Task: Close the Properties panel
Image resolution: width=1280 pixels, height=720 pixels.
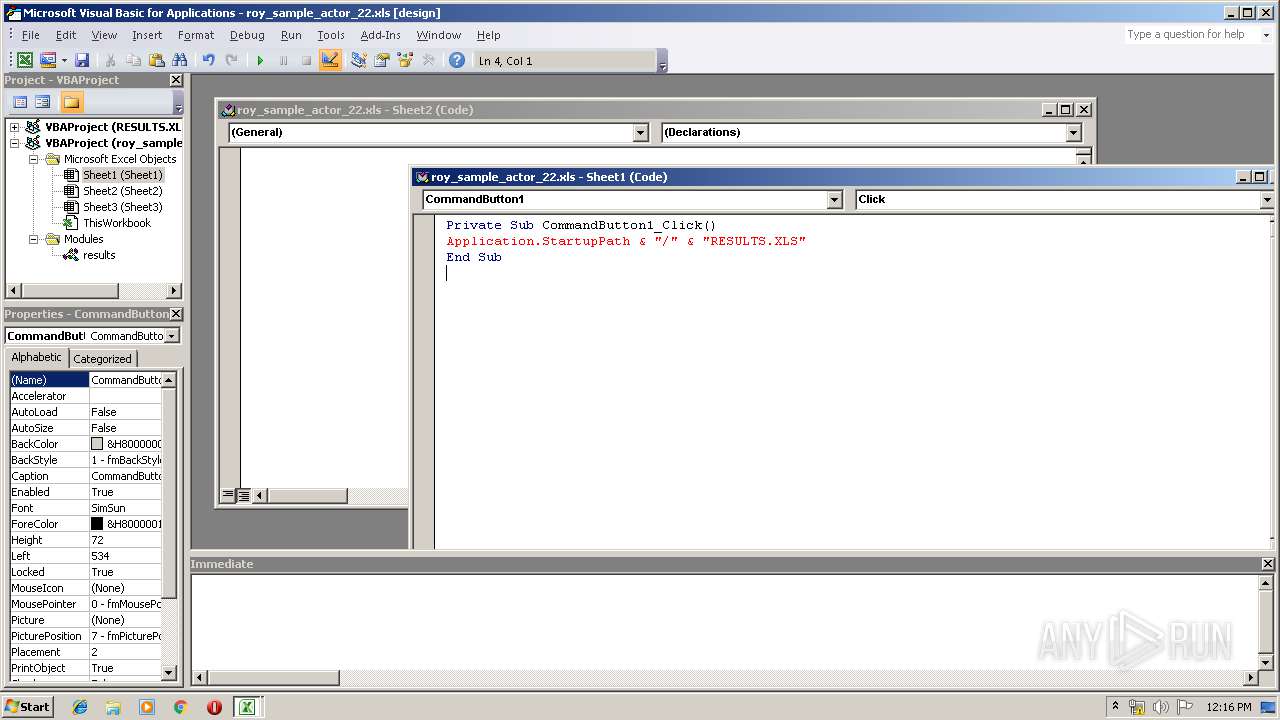Action: point(176,314)
